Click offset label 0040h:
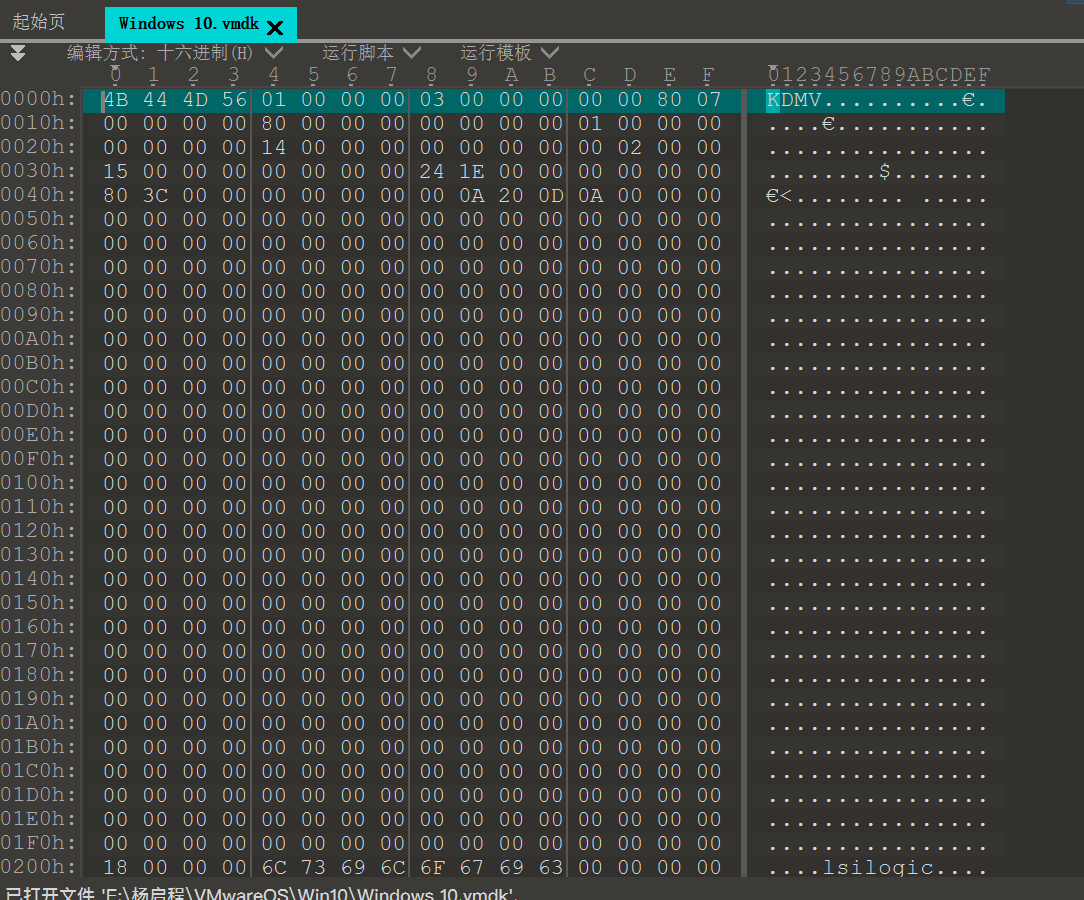The width and height of the screenshot is (1084, 900). [x=38, y=196]
